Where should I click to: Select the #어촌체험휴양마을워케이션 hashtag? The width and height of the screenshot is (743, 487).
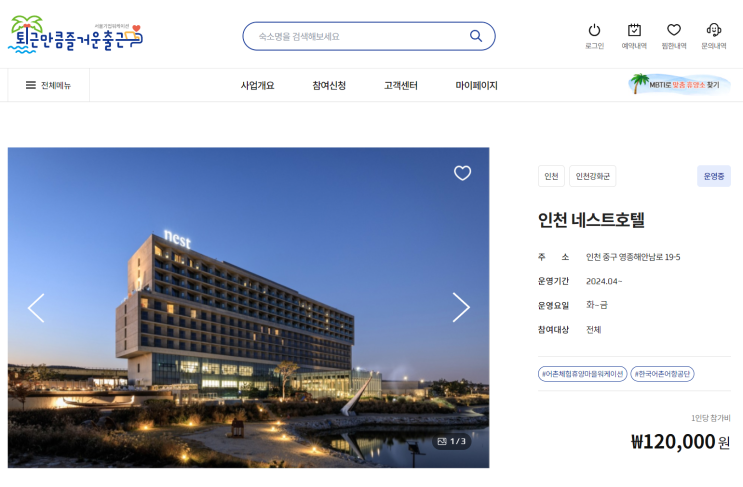tap(582, 374)
